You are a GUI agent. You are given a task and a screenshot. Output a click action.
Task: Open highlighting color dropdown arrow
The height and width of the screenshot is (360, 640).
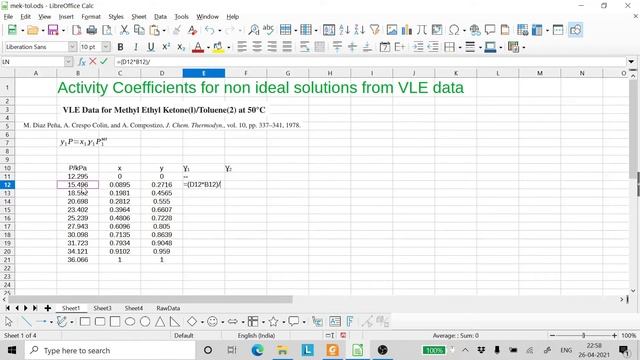(x=229, y=47)
